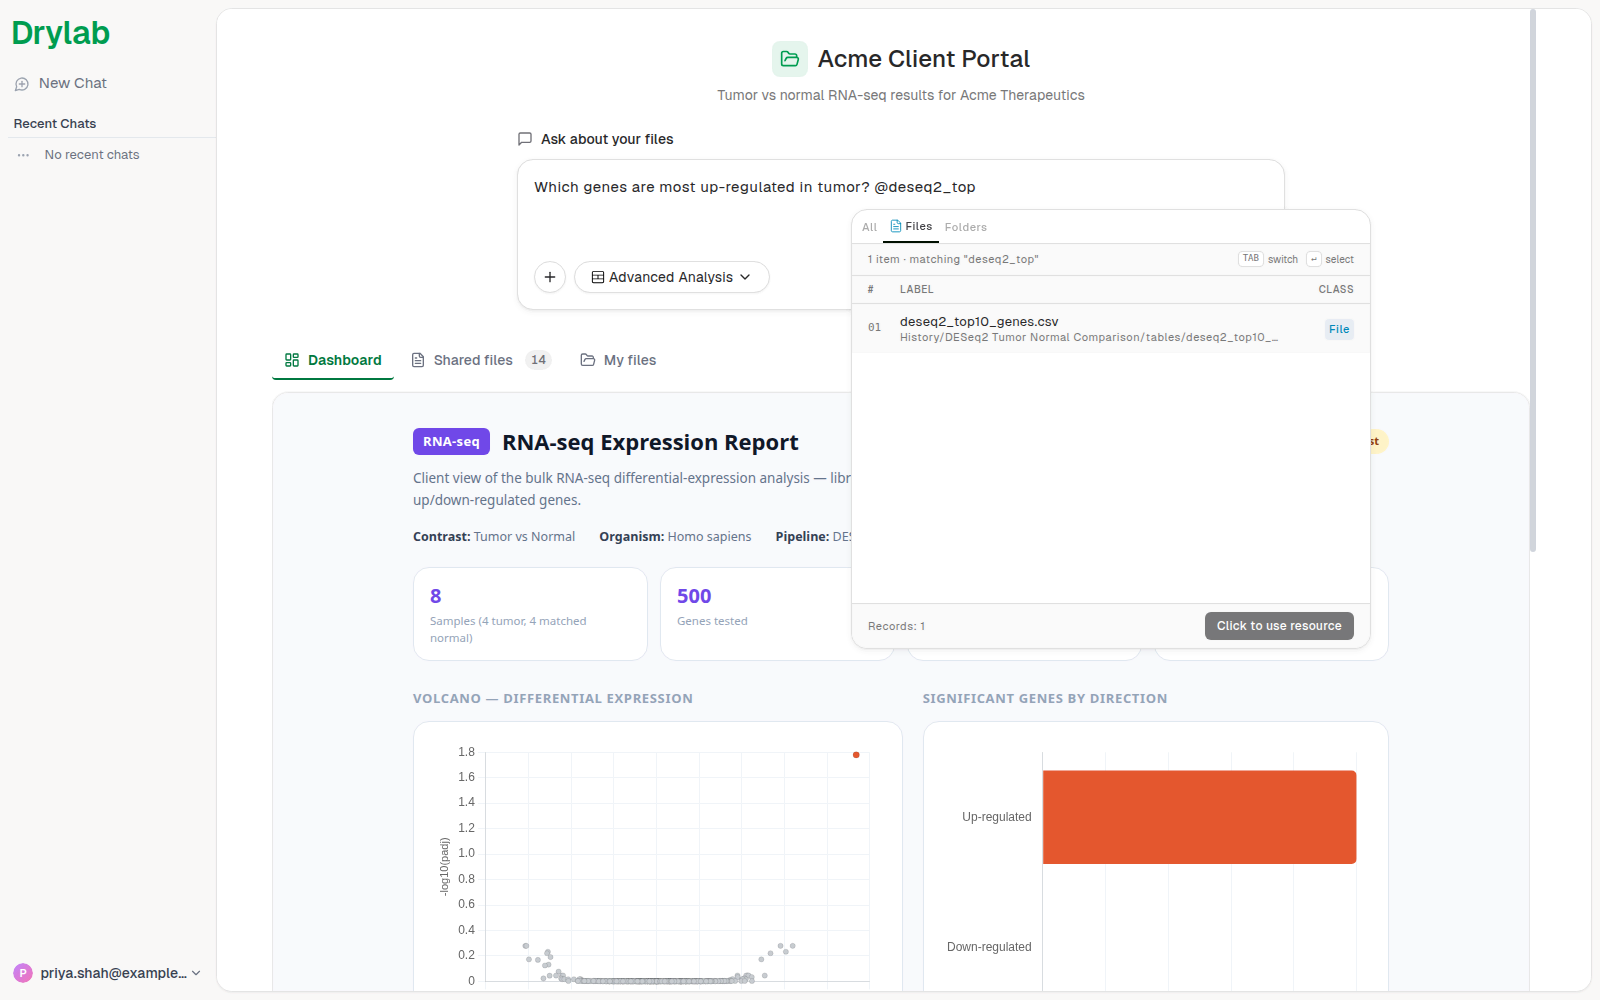Click the chat bubble icon beside Ask about your files

(x=525, y=139)
